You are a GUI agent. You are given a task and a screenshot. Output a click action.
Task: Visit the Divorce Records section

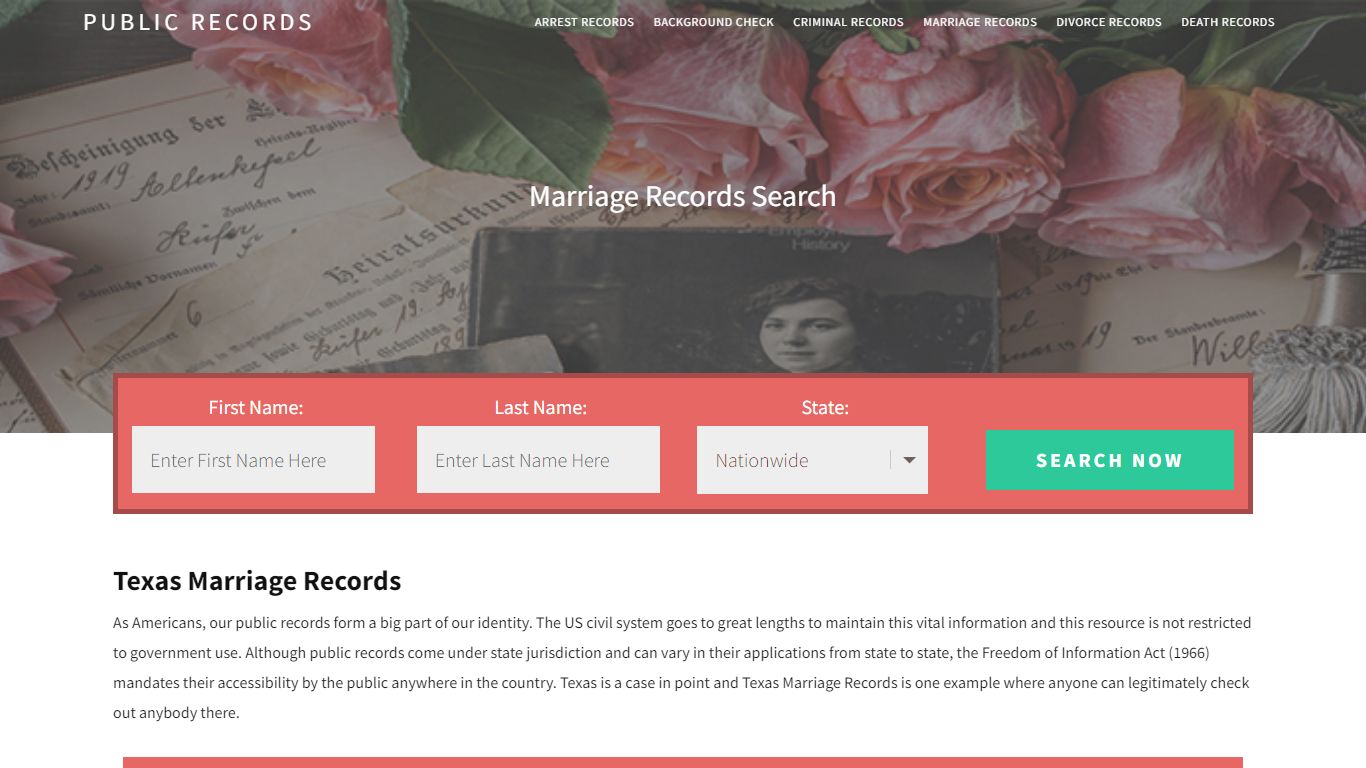[x=1109, y=22]
